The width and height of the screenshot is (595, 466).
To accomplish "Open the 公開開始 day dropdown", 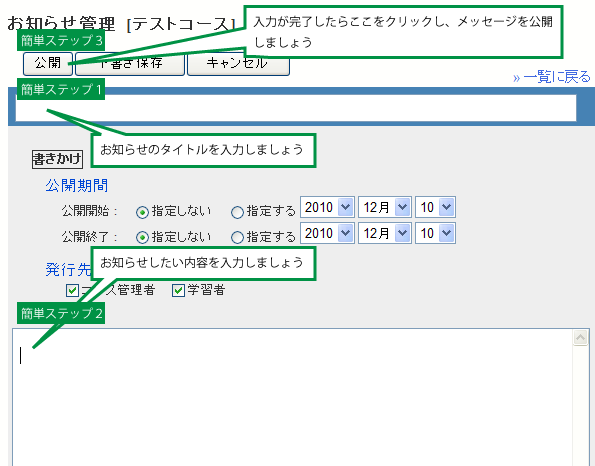I will pos(435,207).
